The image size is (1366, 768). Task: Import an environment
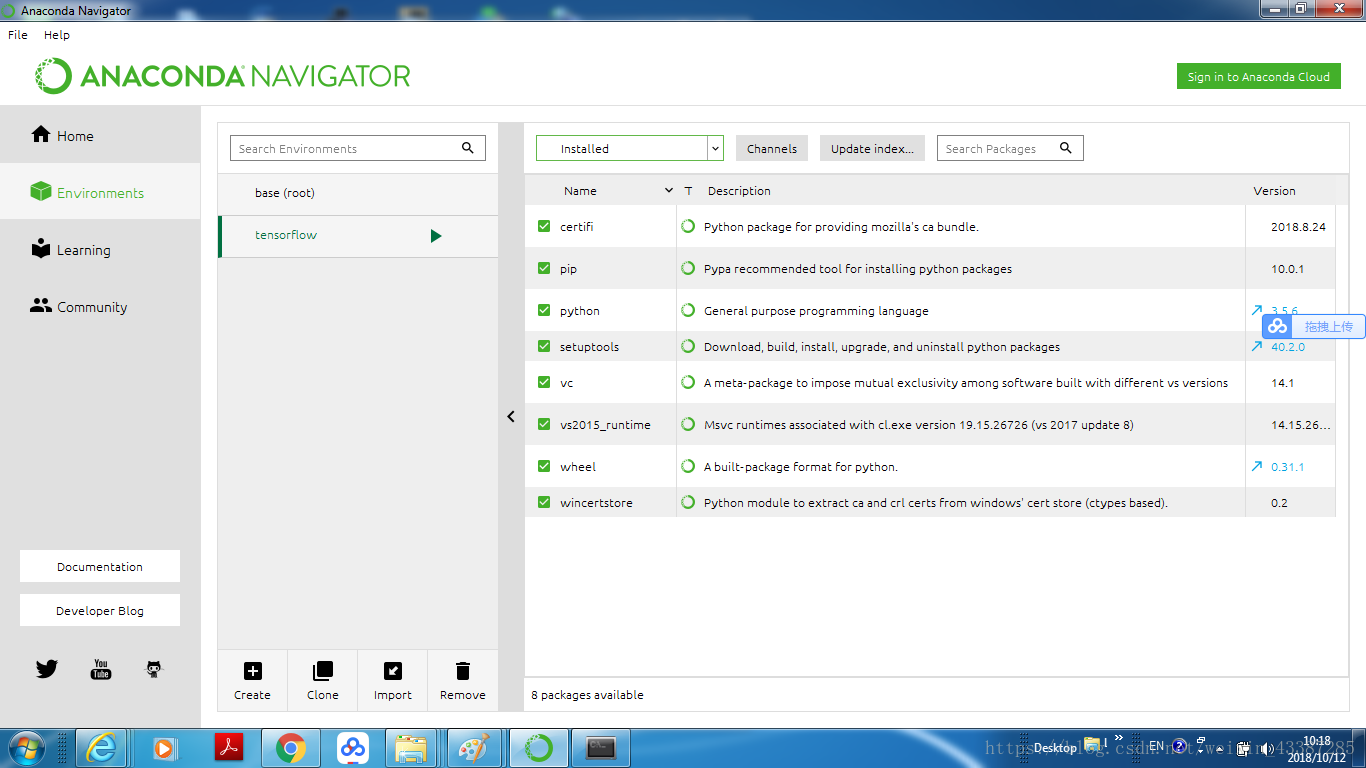pyautogui.click(x=392, y=681)
